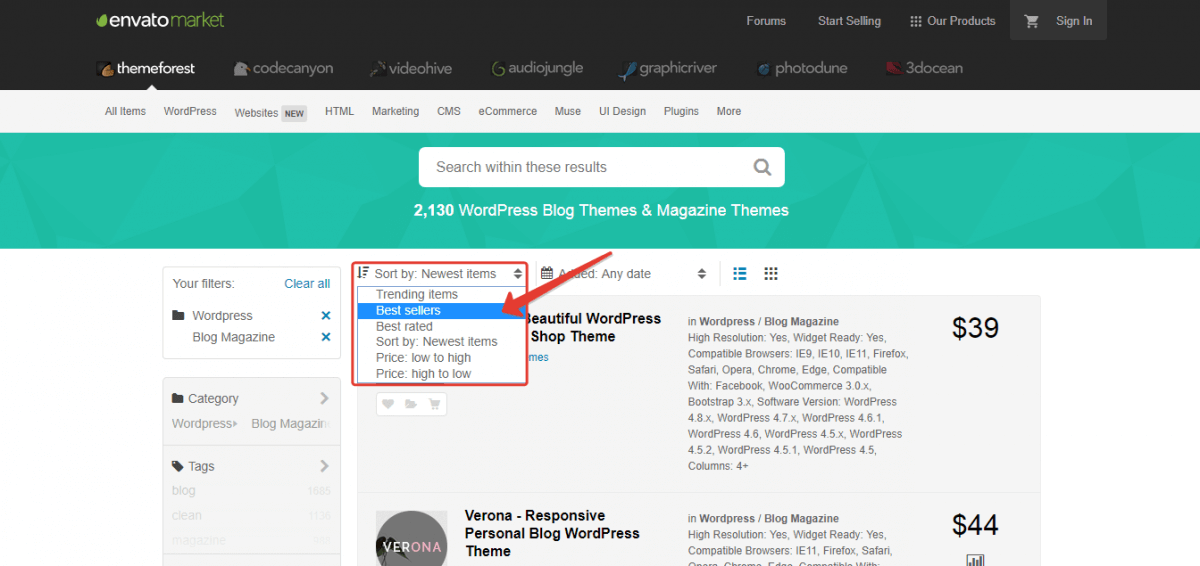The width and height of the screenshot is (1200, 566).
Task: Go to UI Design category
Action: click(x=623, y=111)
